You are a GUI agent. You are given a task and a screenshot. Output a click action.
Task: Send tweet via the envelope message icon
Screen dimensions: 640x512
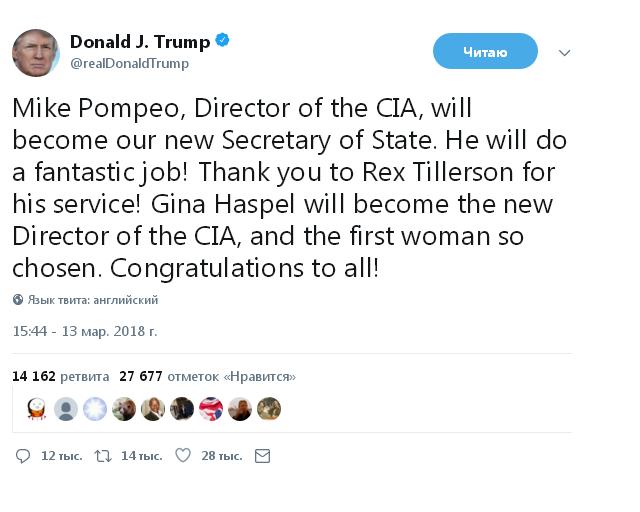point(262,456)
